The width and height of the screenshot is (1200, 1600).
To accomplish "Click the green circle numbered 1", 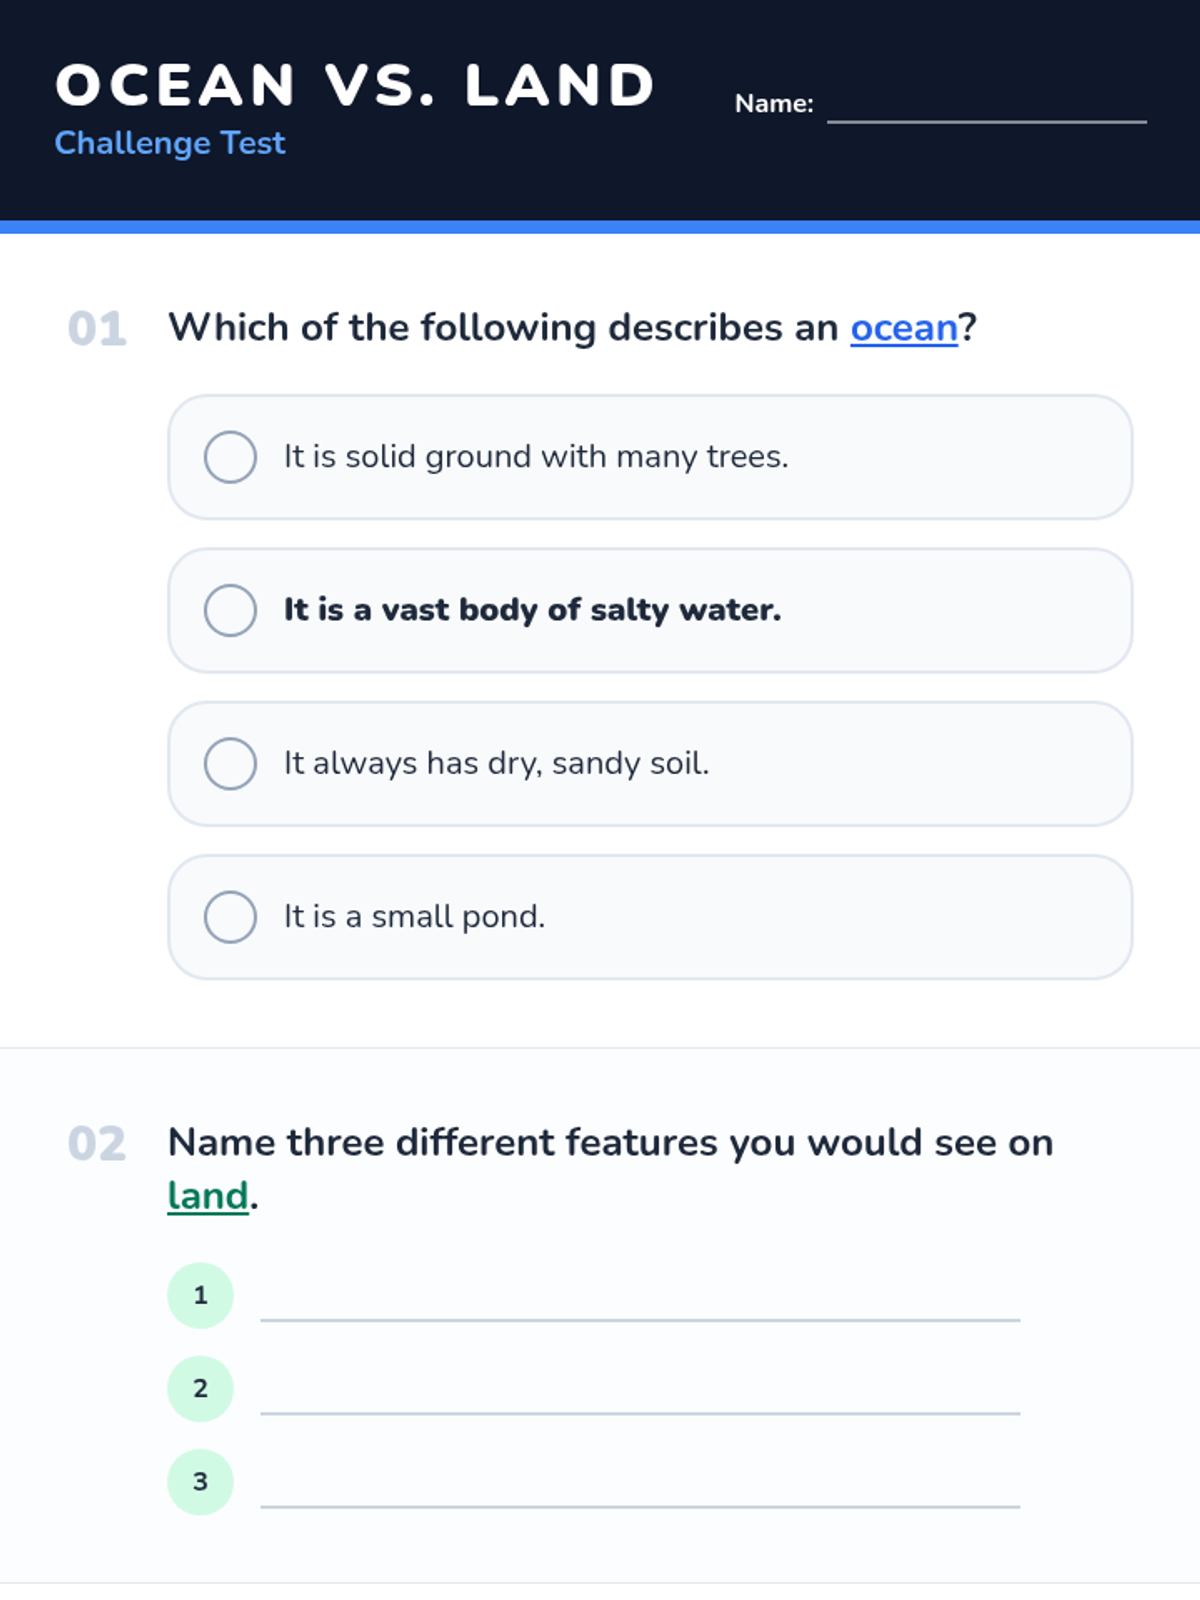I will 200,1295.
